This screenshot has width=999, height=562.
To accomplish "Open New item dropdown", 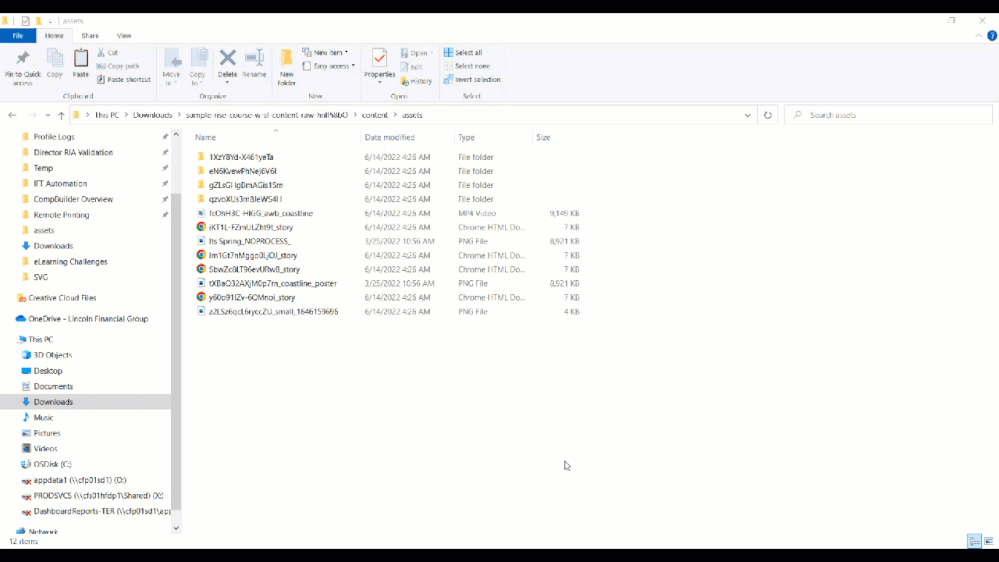I will coord(325,52).
